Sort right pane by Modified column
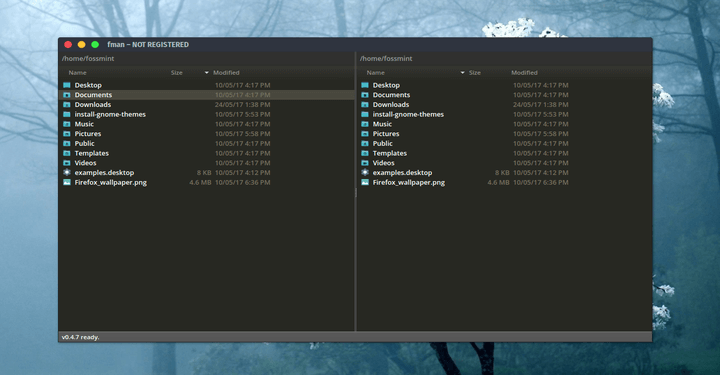Screen dimensions: 720x375 click(524, 73)
